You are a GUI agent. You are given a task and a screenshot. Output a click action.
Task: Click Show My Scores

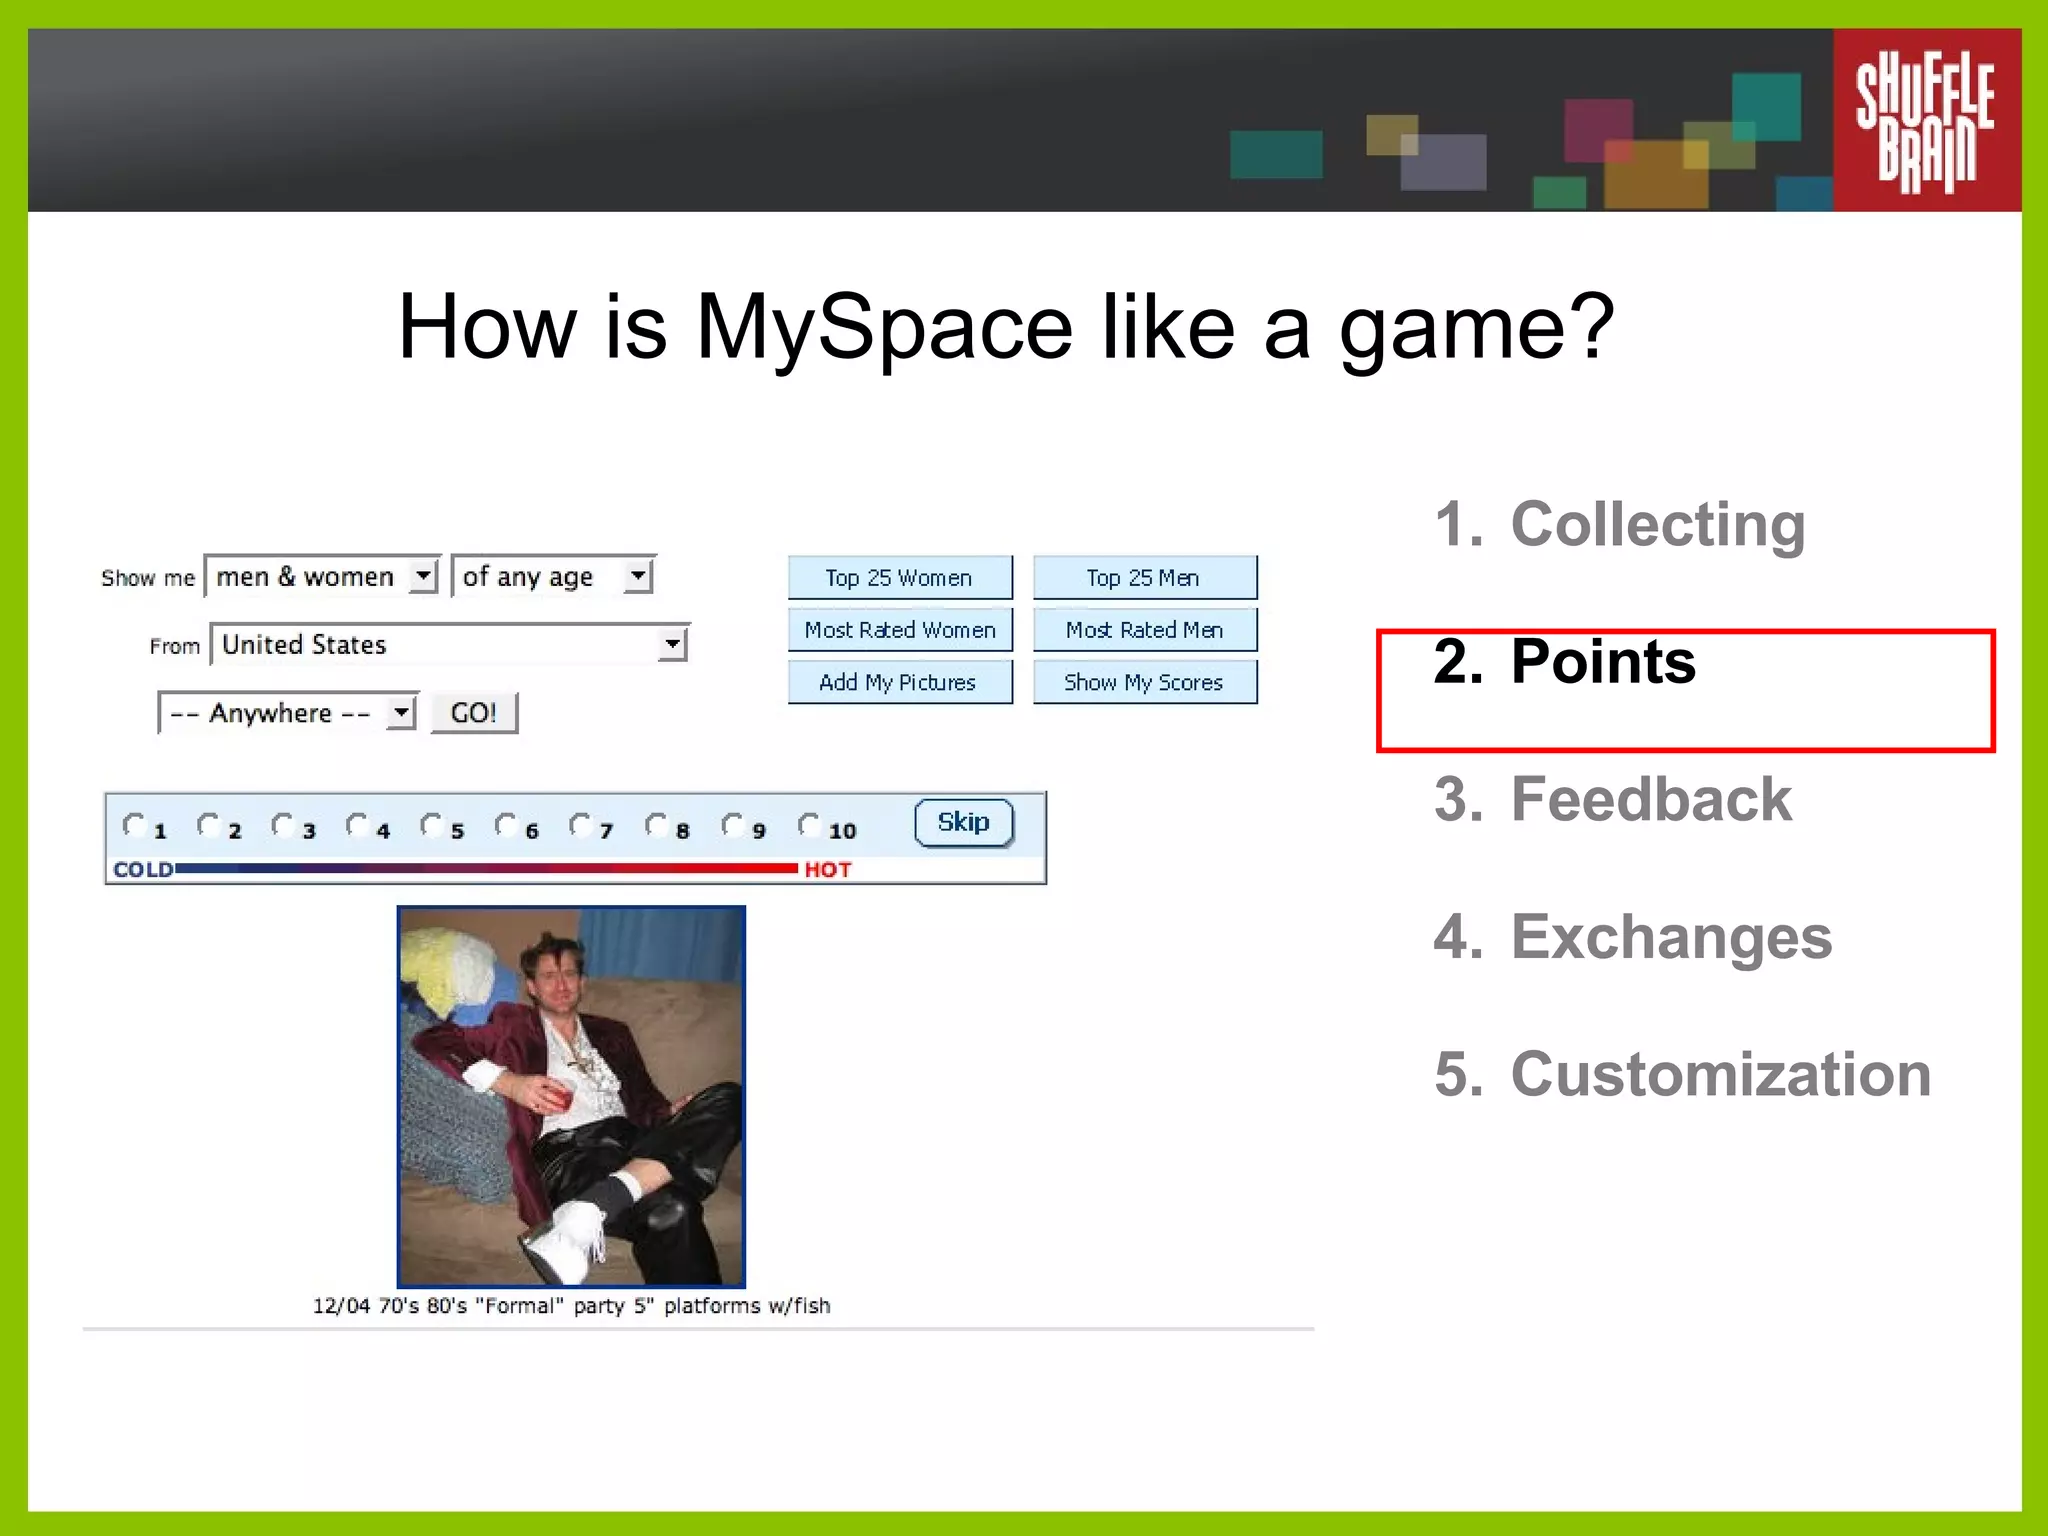[x=1145, y=682]
